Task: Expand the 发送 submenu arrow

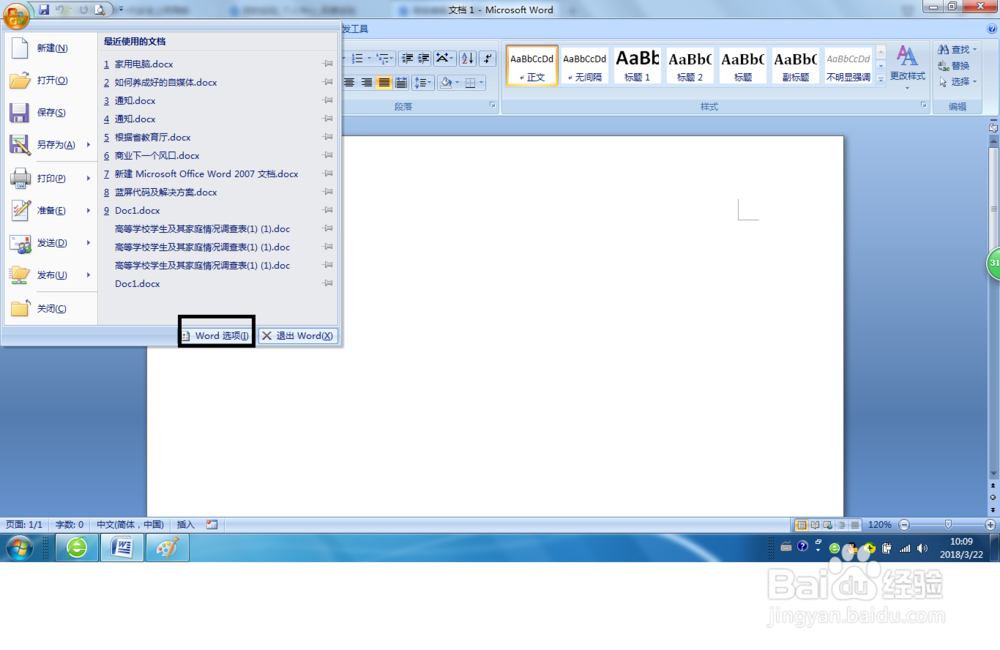Action: 89,243
